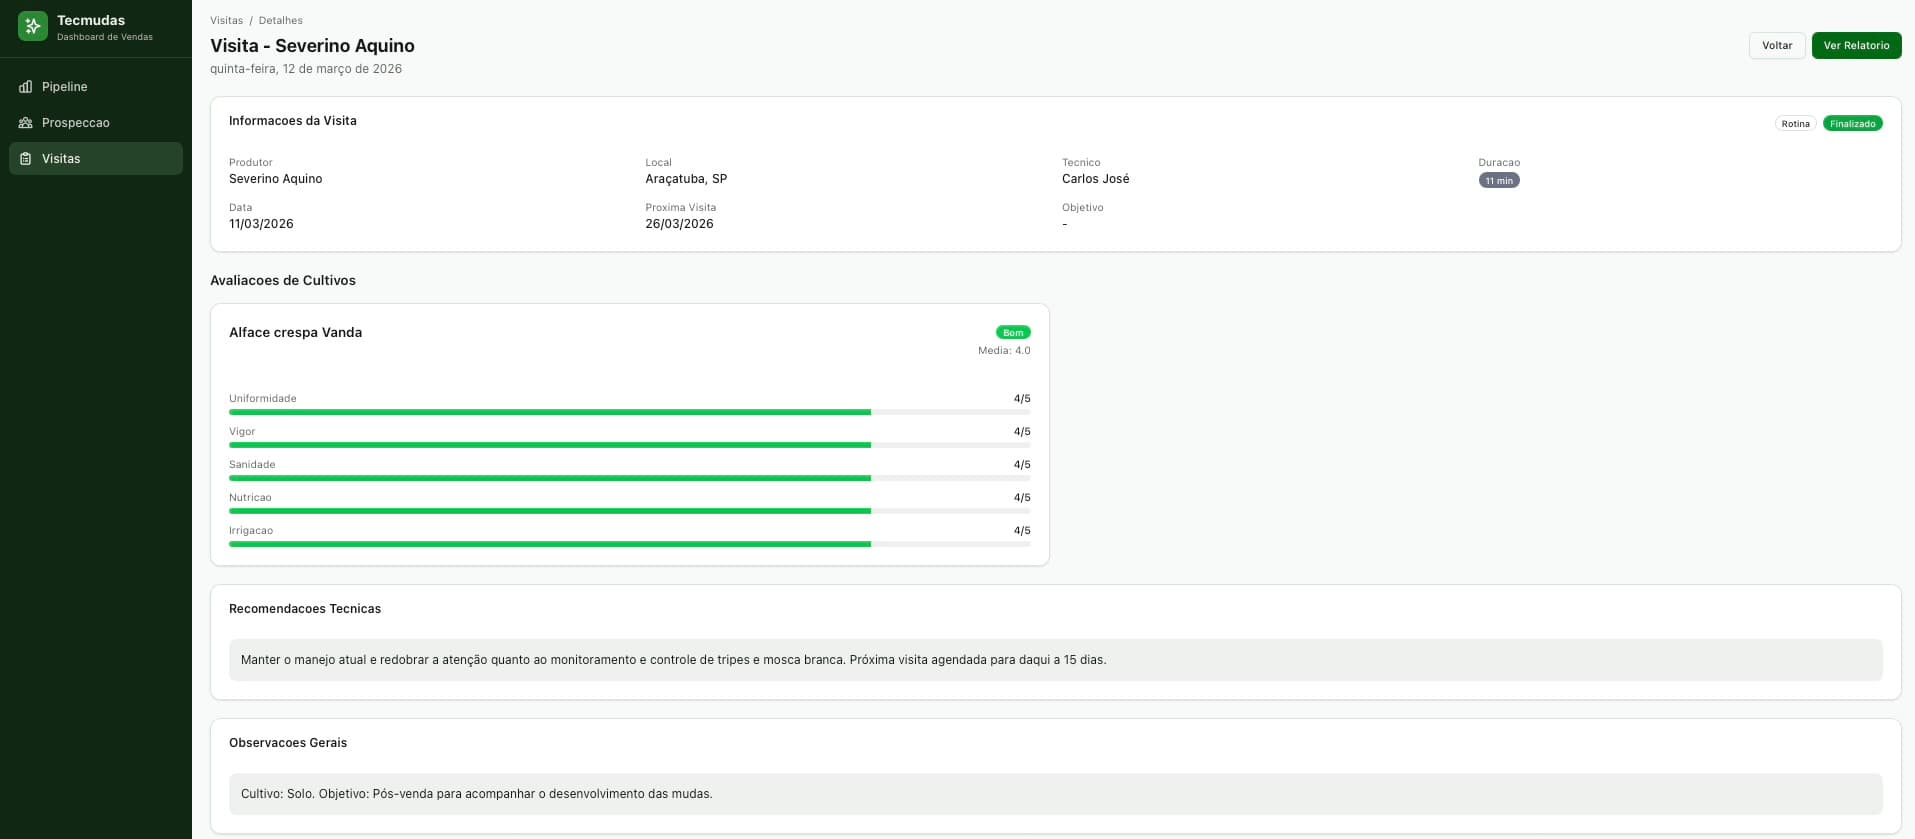This screenshot has width=1915, height=839.
Task: Click the Dashboard de Vendas subtitle
Action: point(105,37)
